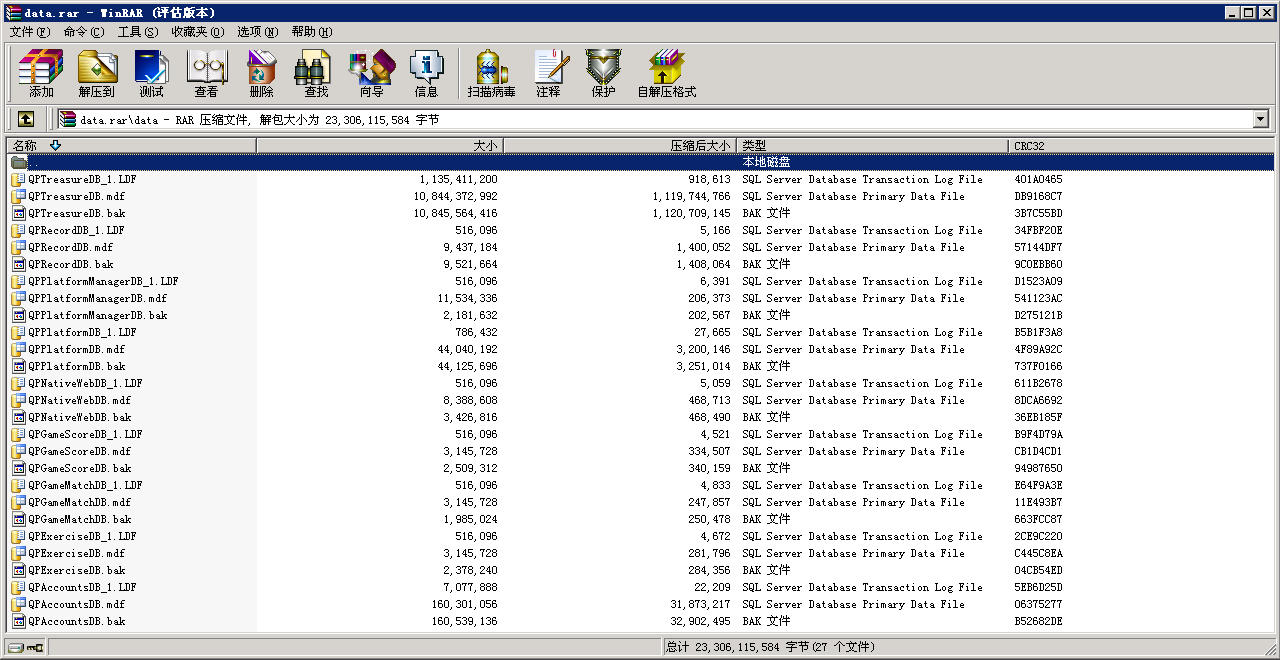Click the 添加 (Add) toolbar icon
Screen dimensions: 1280x660
click(x=41, y=74)
